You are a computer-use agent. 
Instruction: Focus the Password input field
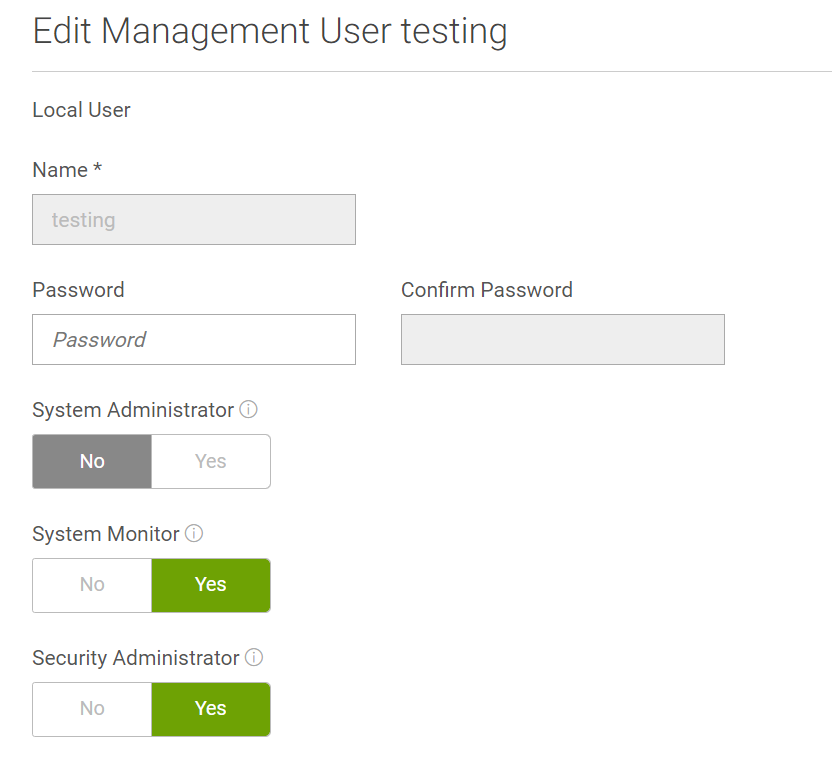tap(194, 340)
